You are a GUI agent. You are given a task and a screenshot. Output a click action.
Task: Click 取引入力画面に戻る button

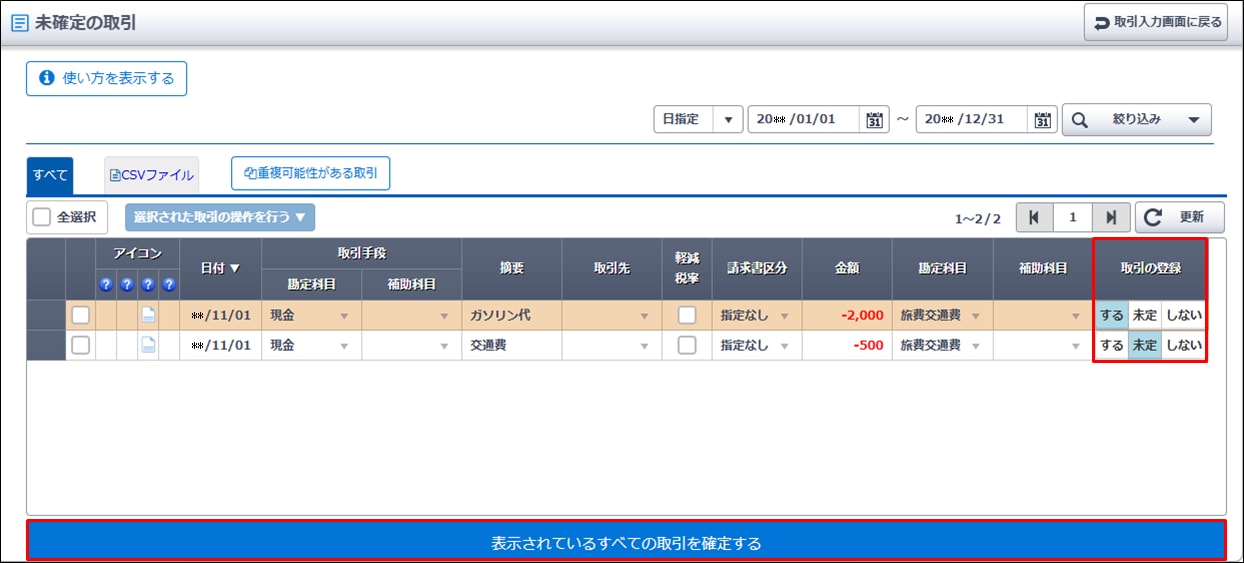(1155, 22)
